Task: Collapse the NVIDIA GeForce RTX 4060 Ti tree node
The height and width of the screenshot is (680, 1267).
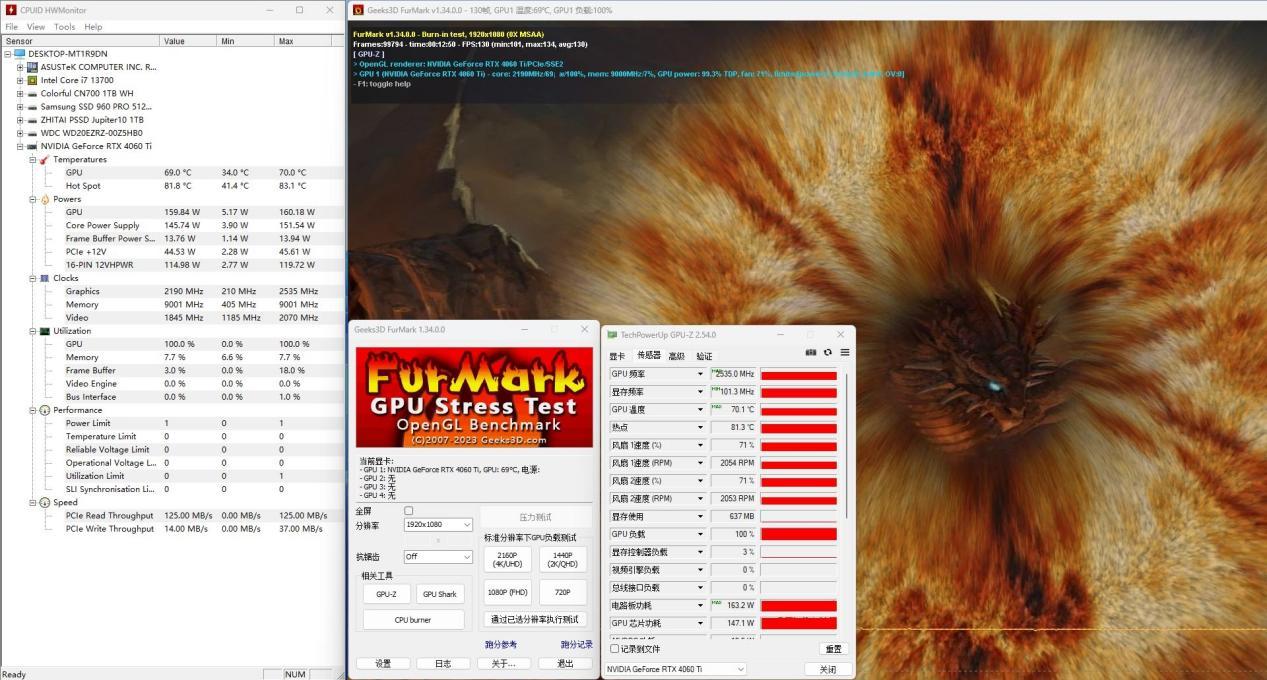Action: pos(20,146)
